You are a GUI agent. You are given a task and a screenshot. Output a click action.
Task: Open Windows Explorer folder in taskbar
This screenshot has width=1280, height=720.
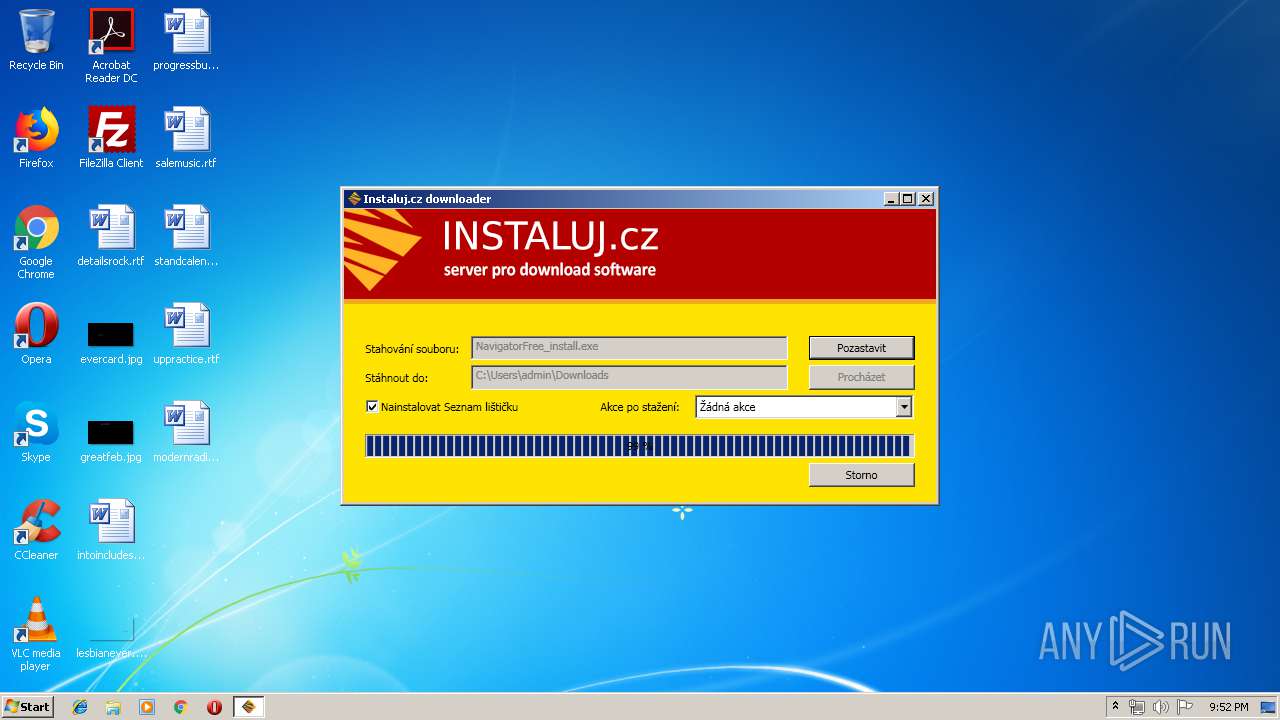tap(113, 707)
